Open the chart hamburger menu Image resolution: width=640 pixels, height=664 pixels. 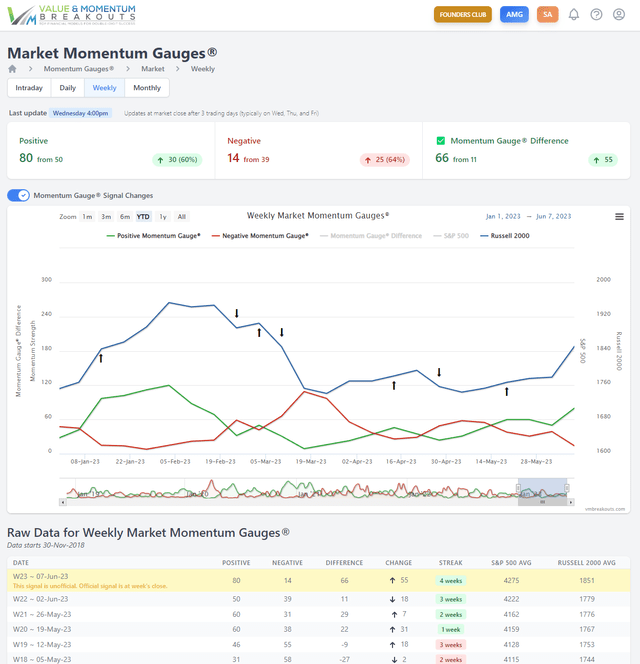[x=619, y=217]
